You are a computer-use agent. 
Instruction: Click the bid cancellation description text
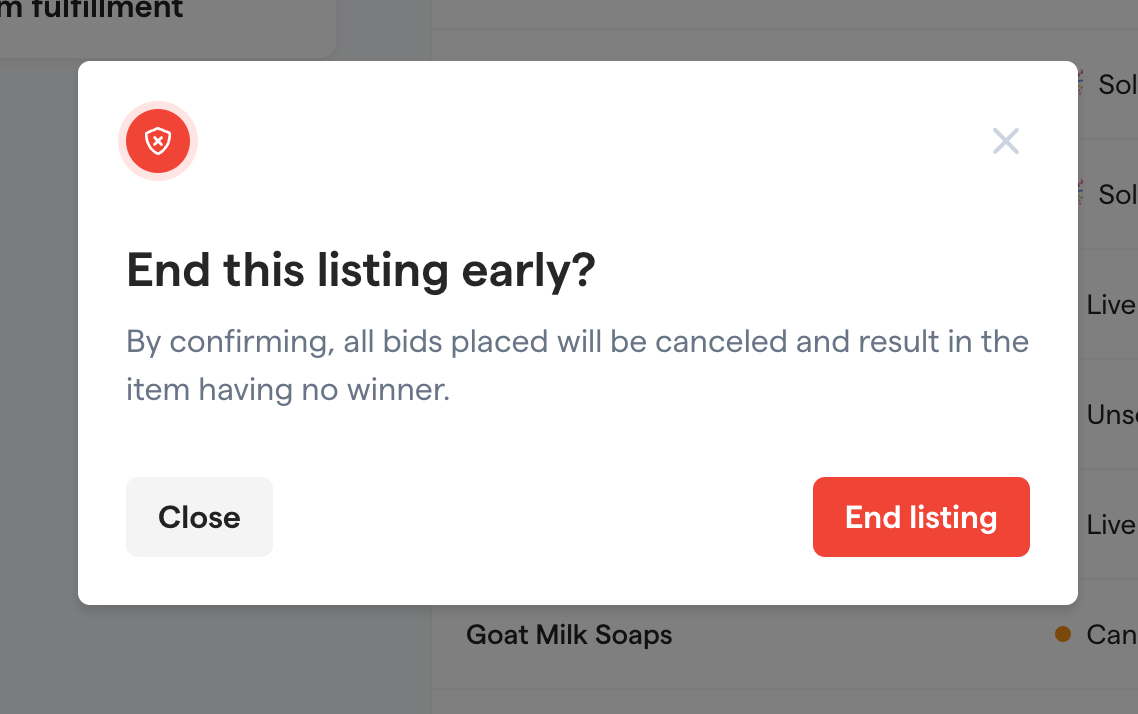coord(578,365)
